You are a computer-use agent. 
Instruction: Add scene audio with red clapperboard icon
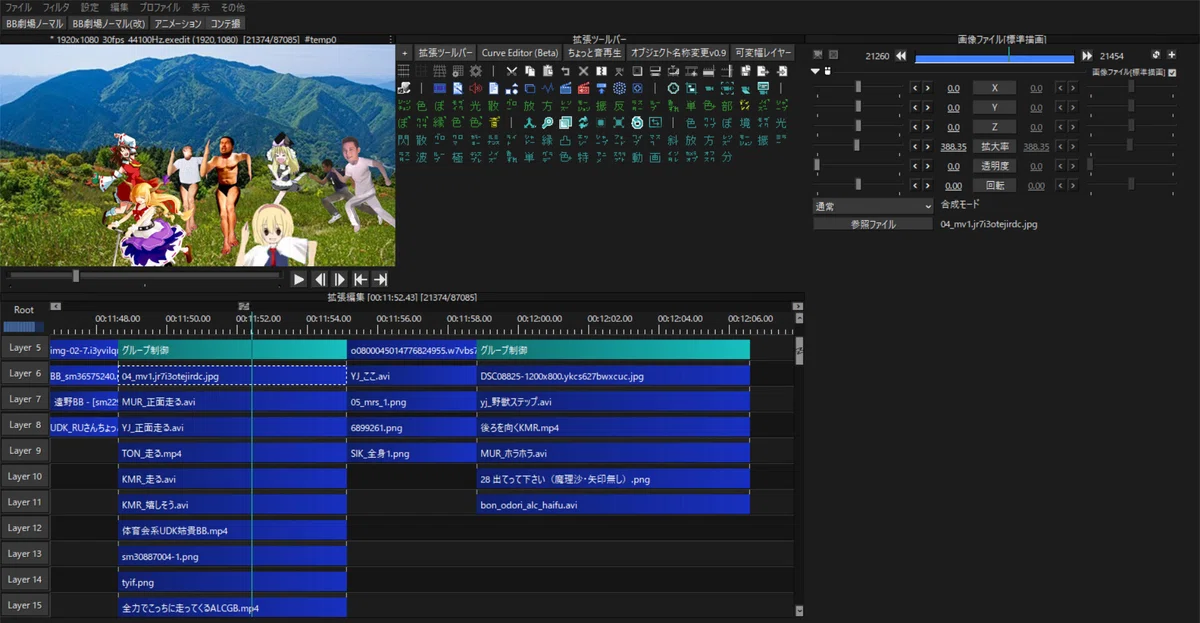click(x=584, y=88)
